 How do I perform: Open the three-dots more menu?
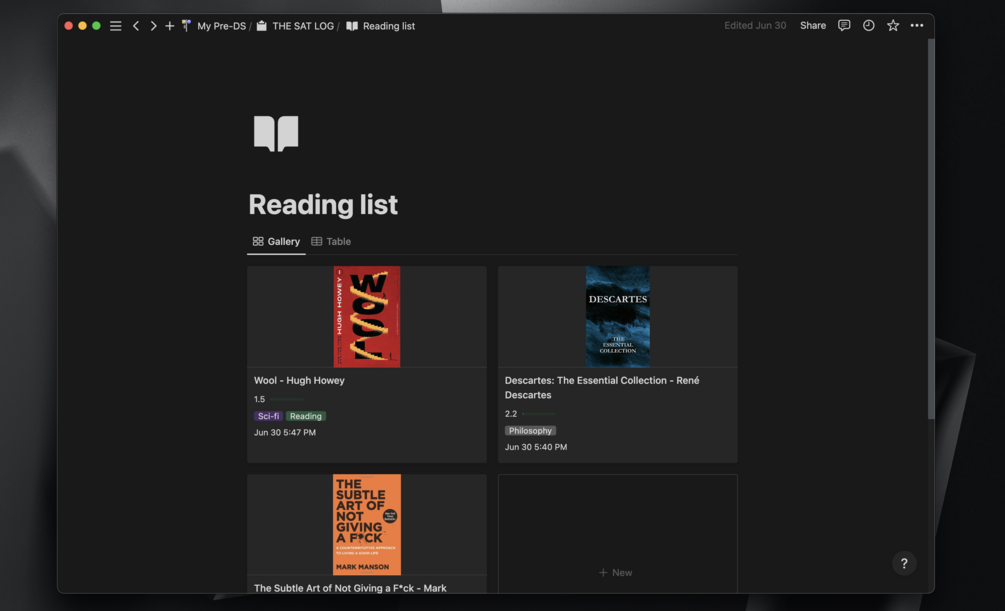click(x=917, y=26)
